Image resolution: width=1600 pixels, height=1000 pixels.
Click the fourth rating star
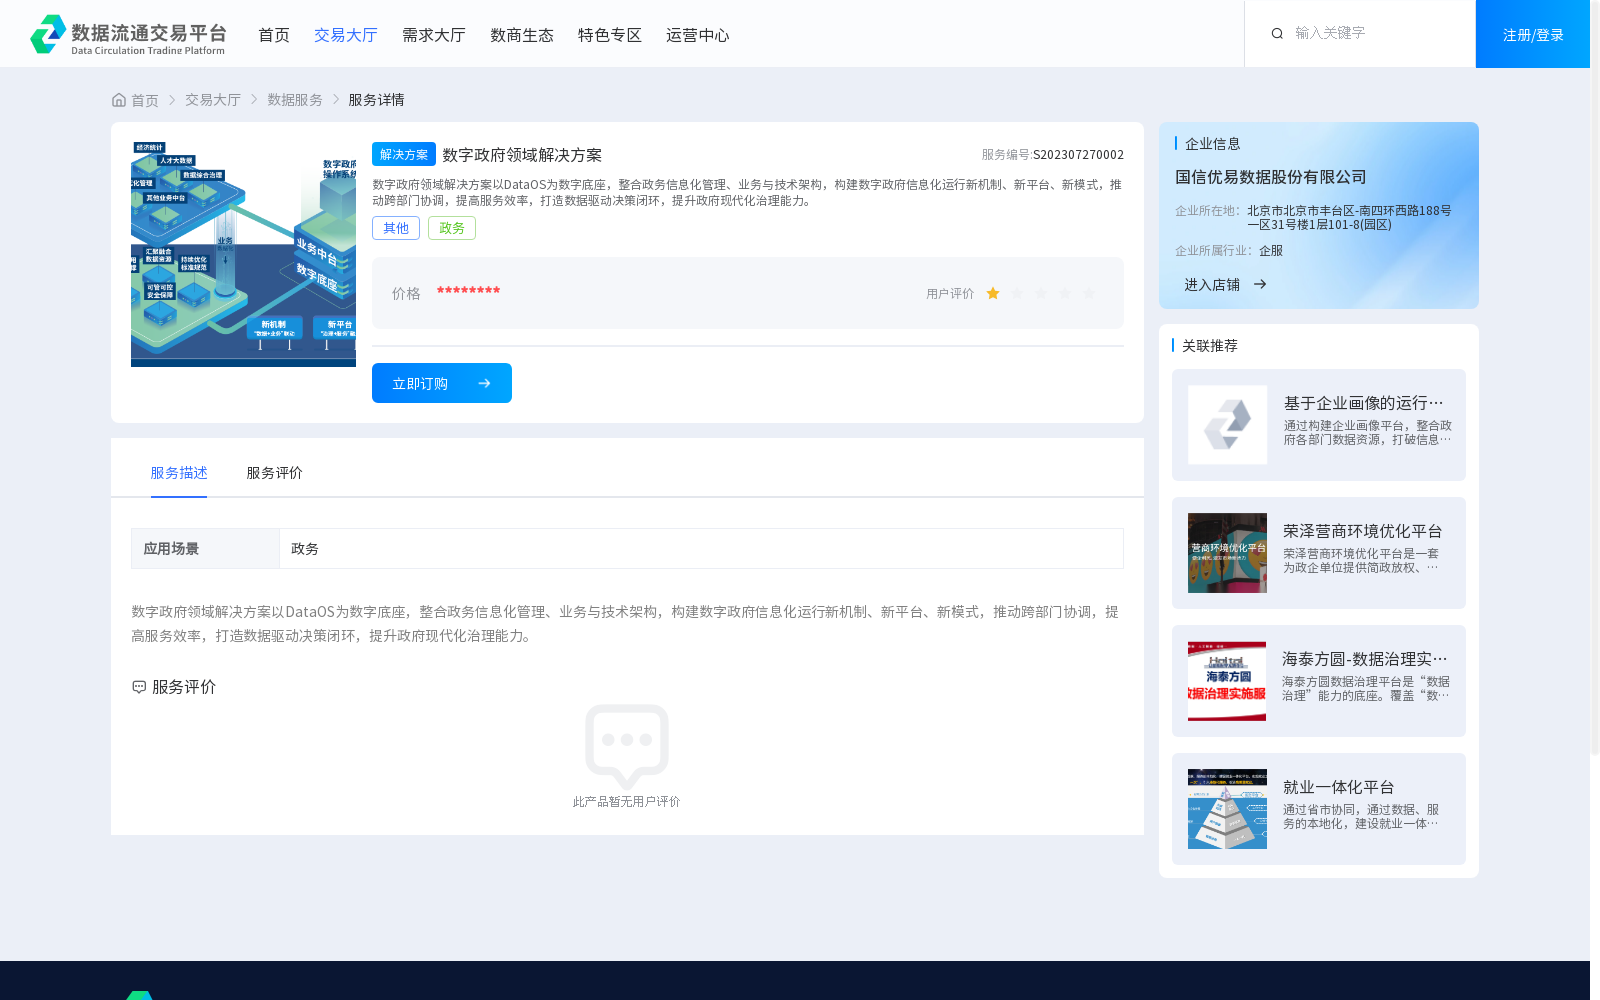pyautogui.click(x=1065, y=293)
